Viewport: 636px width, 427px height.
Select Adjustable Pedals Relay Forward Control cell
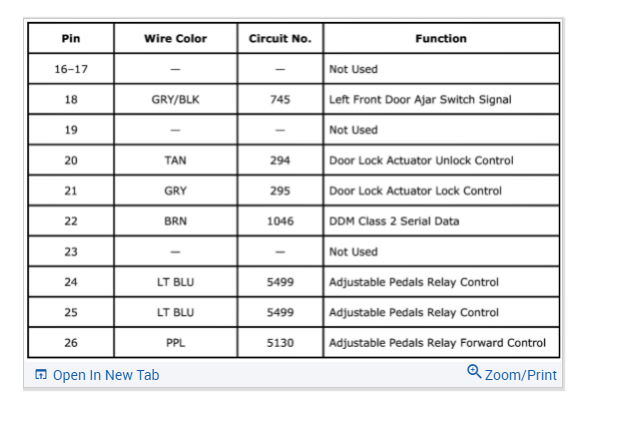(x=437, y=343)
